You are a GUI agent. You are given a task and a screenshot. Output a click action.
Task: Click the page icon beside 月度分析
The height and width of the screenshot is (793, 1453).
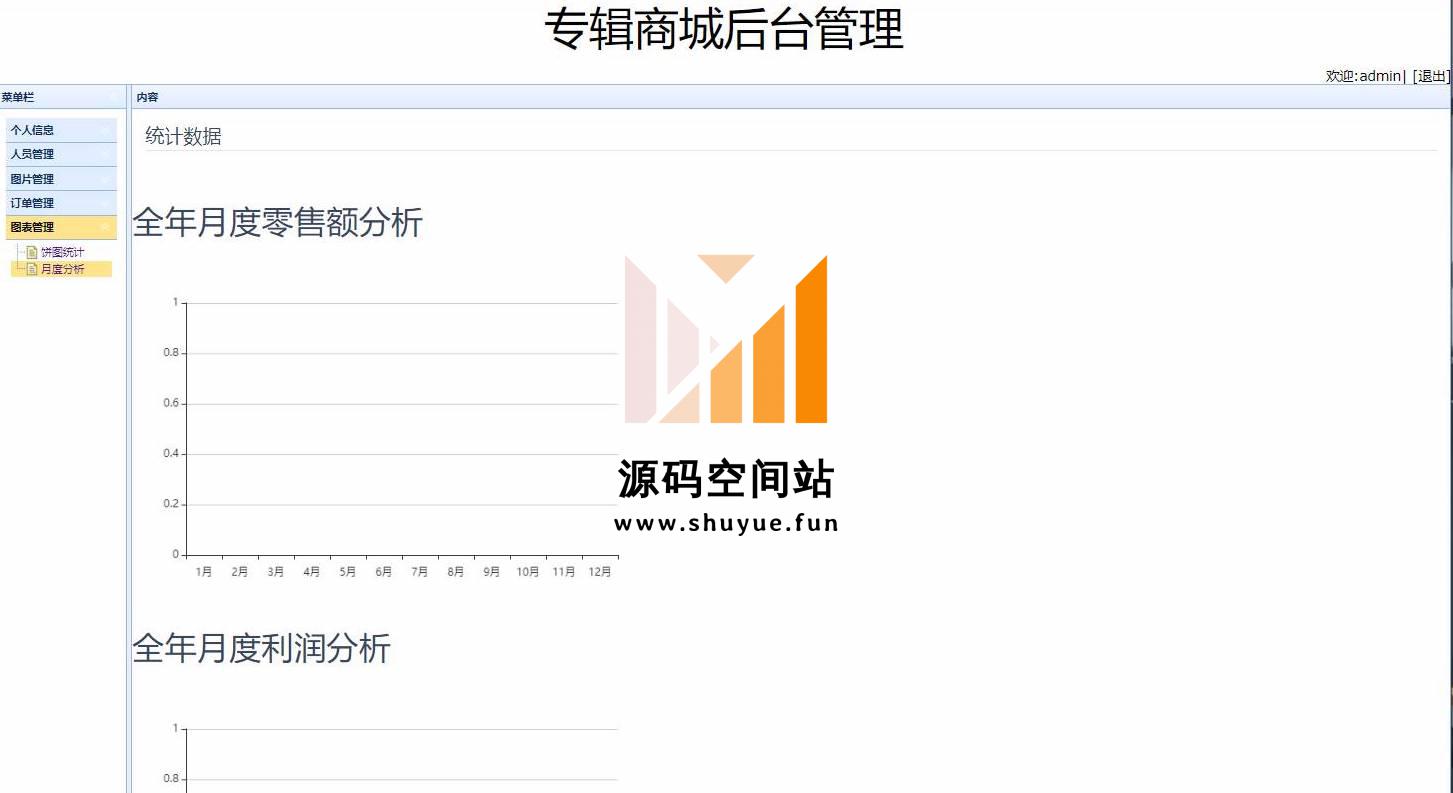point(32,269)
